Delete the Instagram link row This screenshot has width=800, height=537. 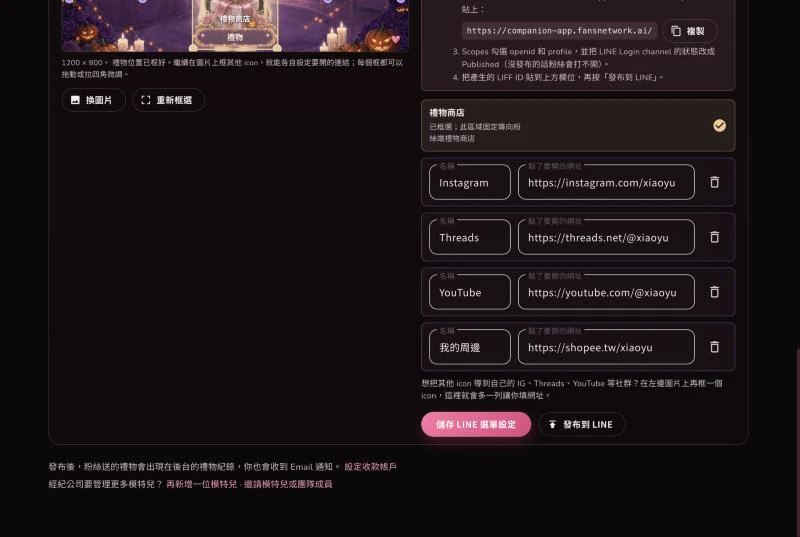(714, 182)
